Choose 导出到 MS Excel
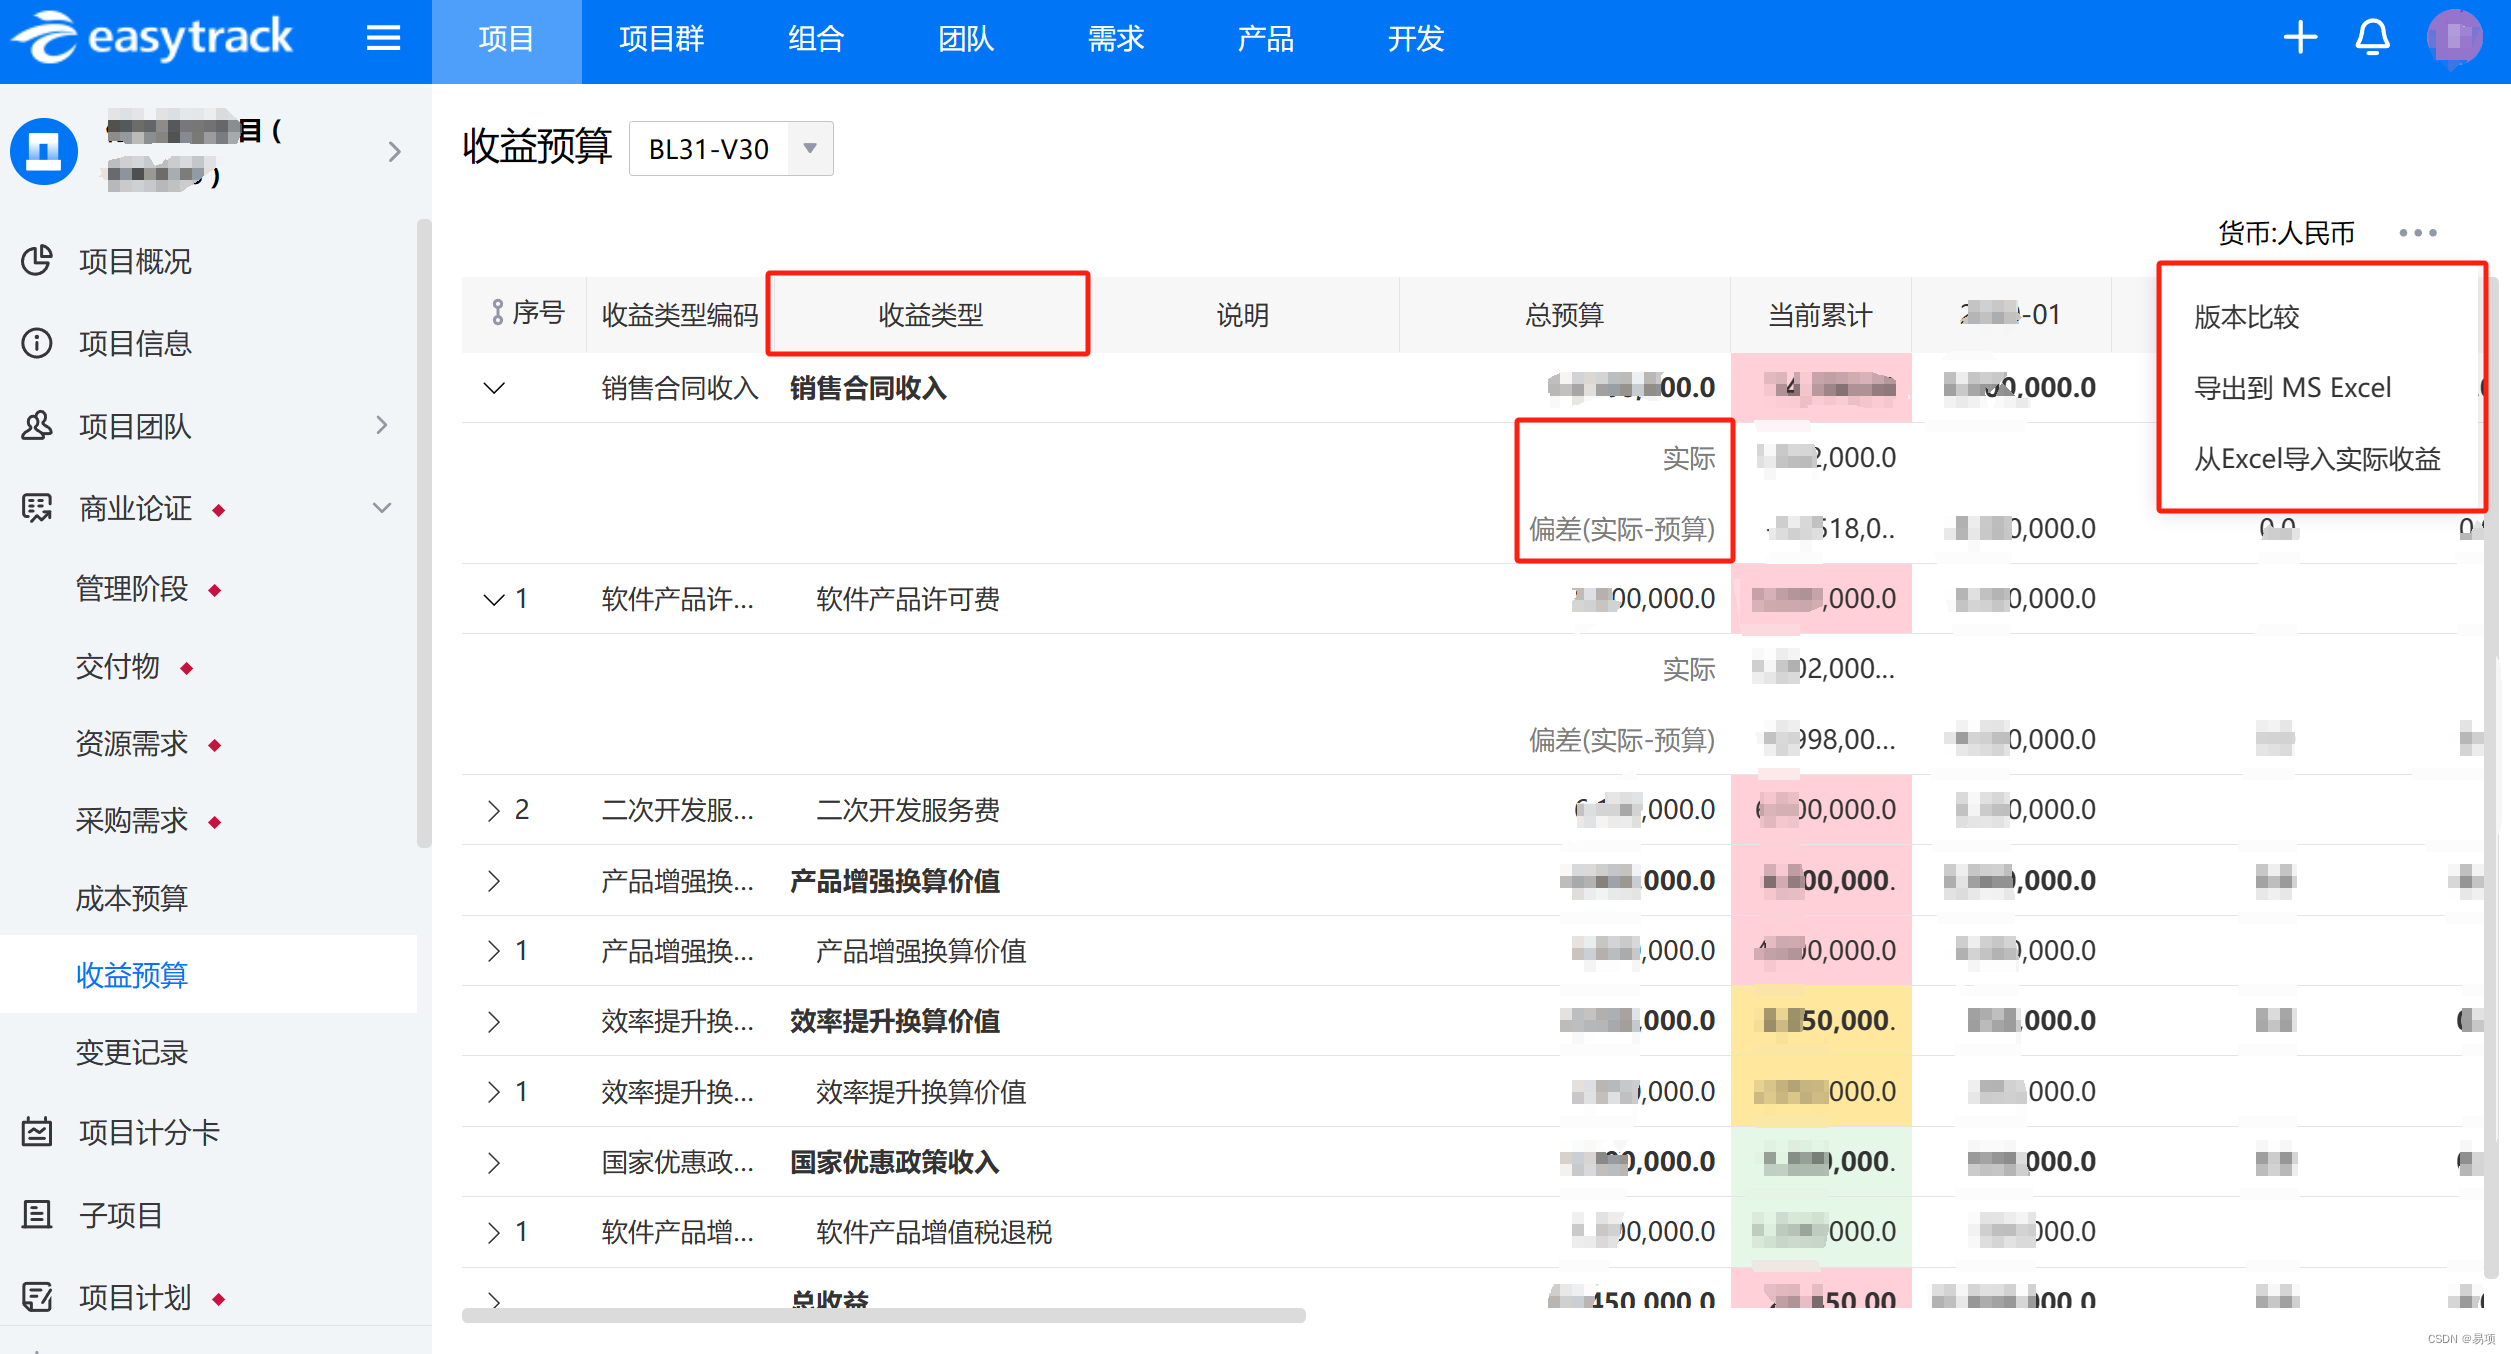The image size is (2511, 1354). [2292, 388]
